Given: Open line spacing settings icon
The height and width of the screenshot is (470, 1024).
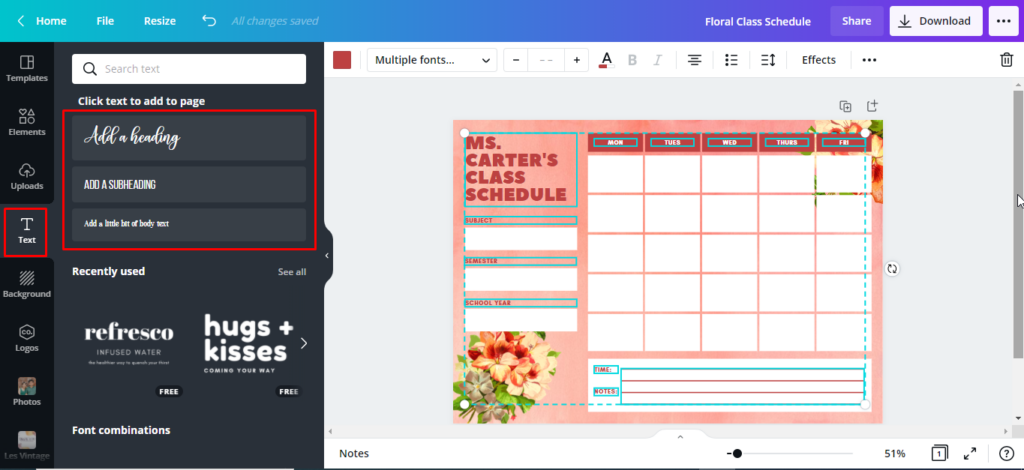Looking at the screenshot, I should point(768,60).
